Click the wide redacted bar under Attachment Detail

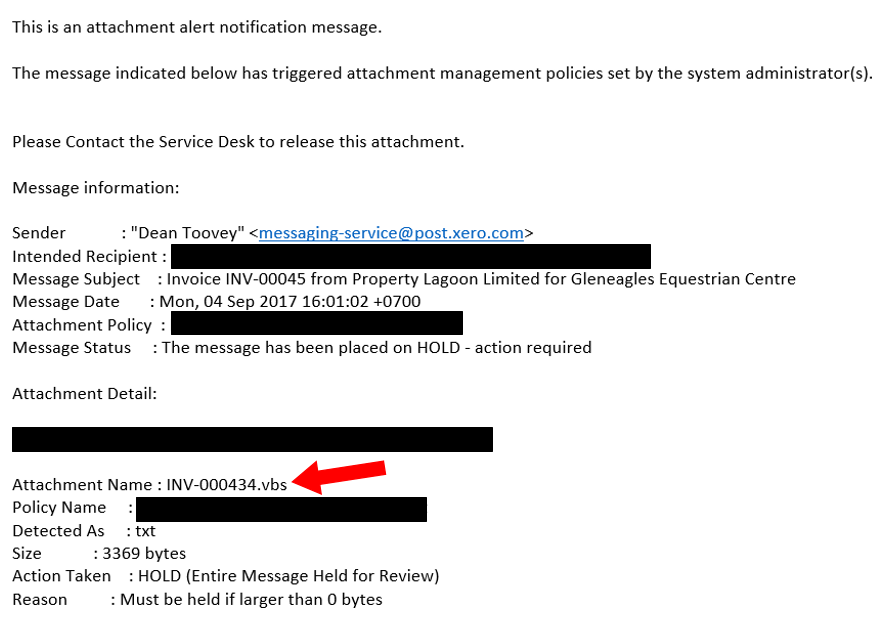tap(252, 440)
